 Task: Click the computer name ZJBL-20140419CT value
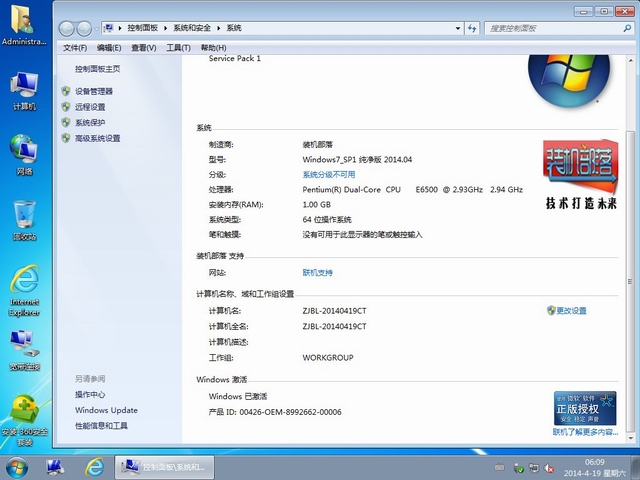tap(334, 311)
